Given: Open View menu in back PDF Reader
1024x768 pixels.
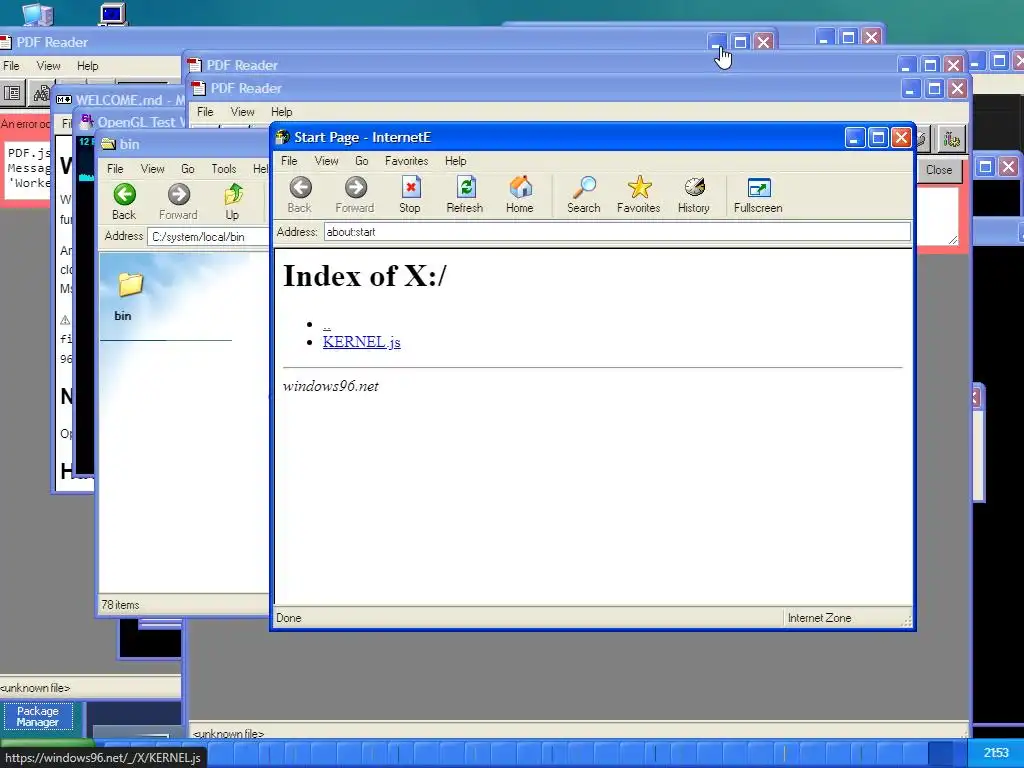Looking at the screenshot, I should pyautogui.click(x=48, y=66).
